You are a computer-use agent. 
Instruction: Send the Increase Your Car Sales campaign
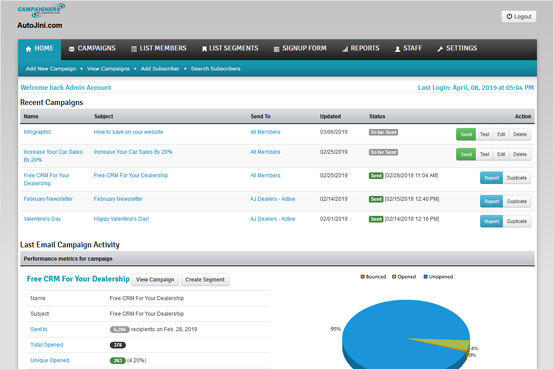tap(466, 154)
